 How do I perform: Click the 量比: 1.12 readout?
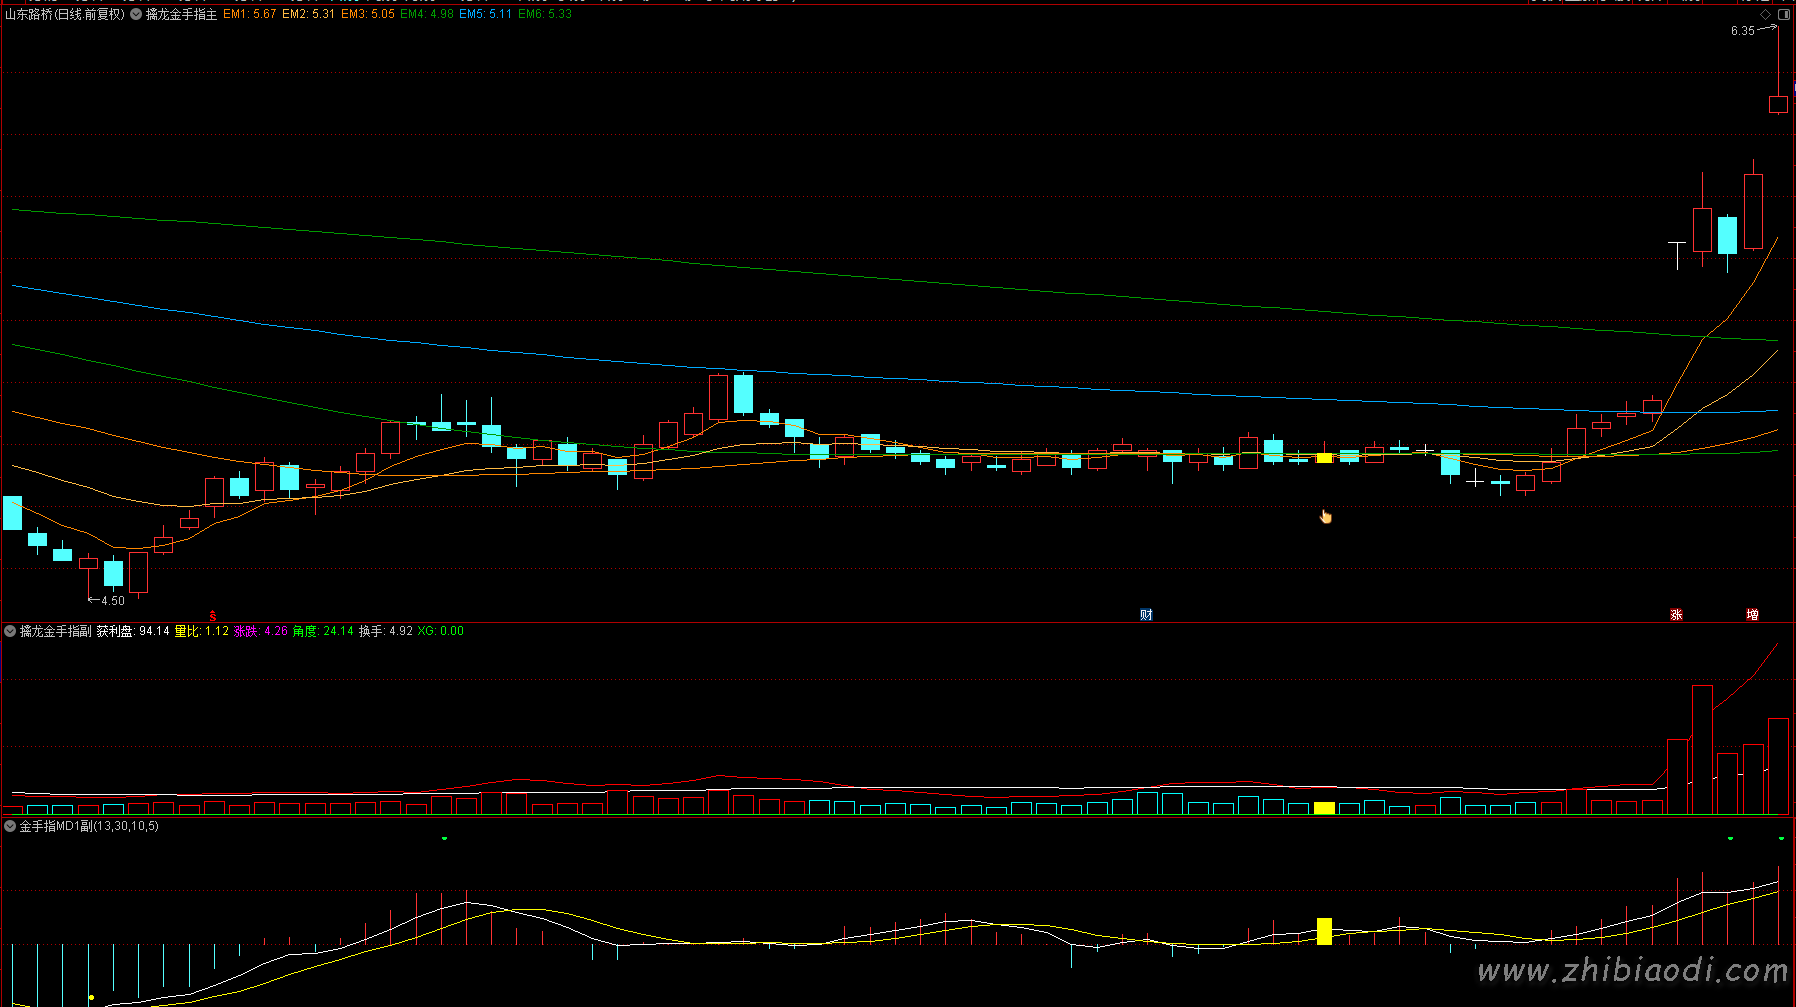tap(202, 631)
